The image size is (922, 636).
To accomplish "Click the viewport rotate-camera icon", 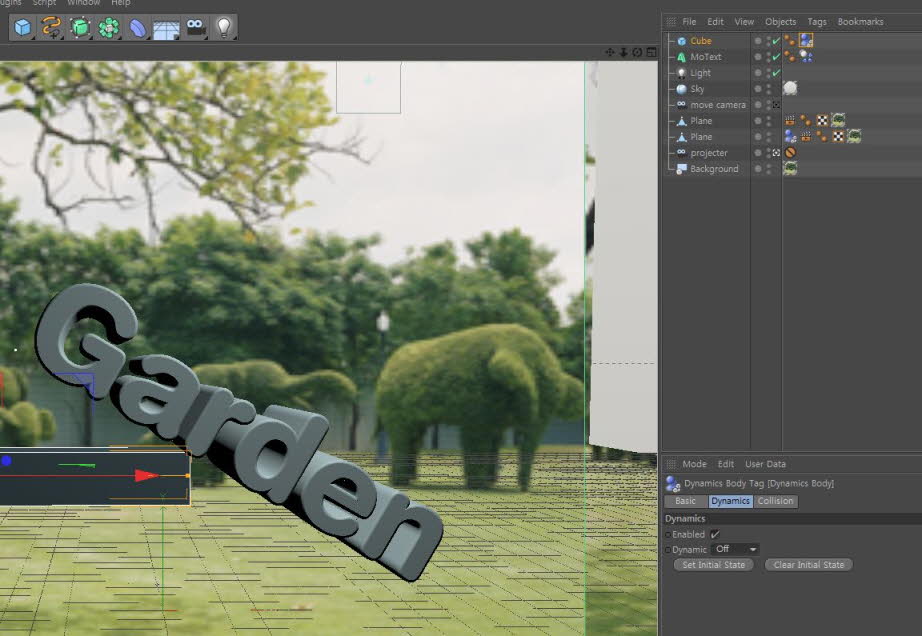I will point(637,52).
